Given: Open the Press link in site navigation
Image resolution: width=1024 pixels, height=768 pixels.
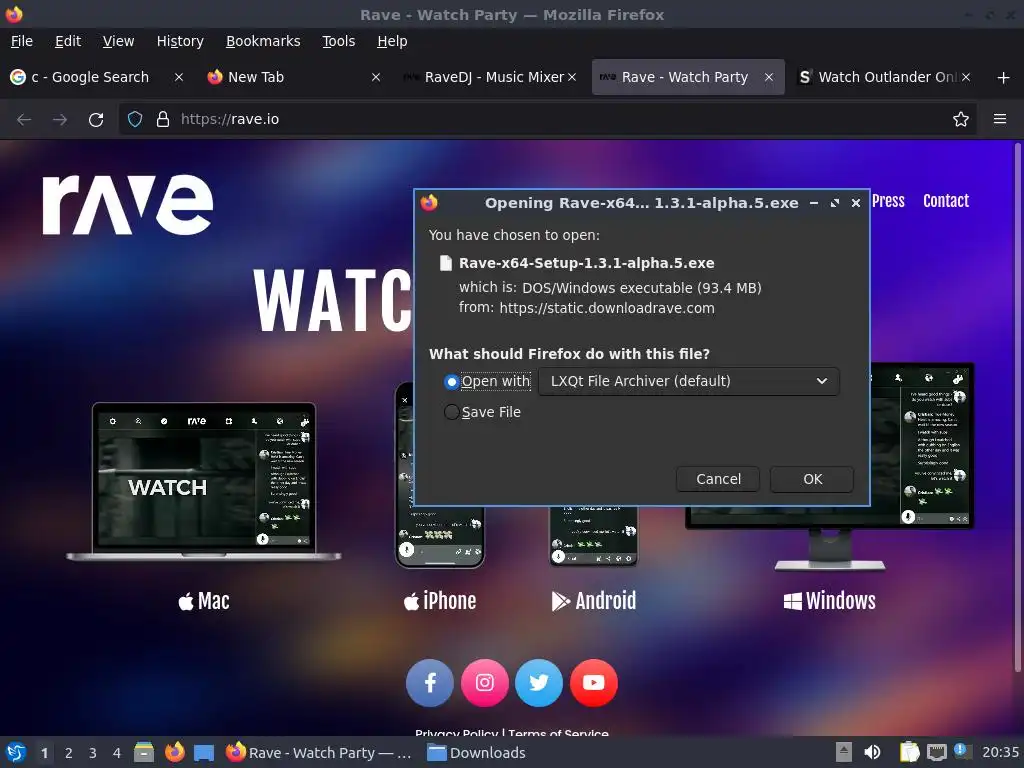Looking at the screenshot, I should tap(888, 201).
